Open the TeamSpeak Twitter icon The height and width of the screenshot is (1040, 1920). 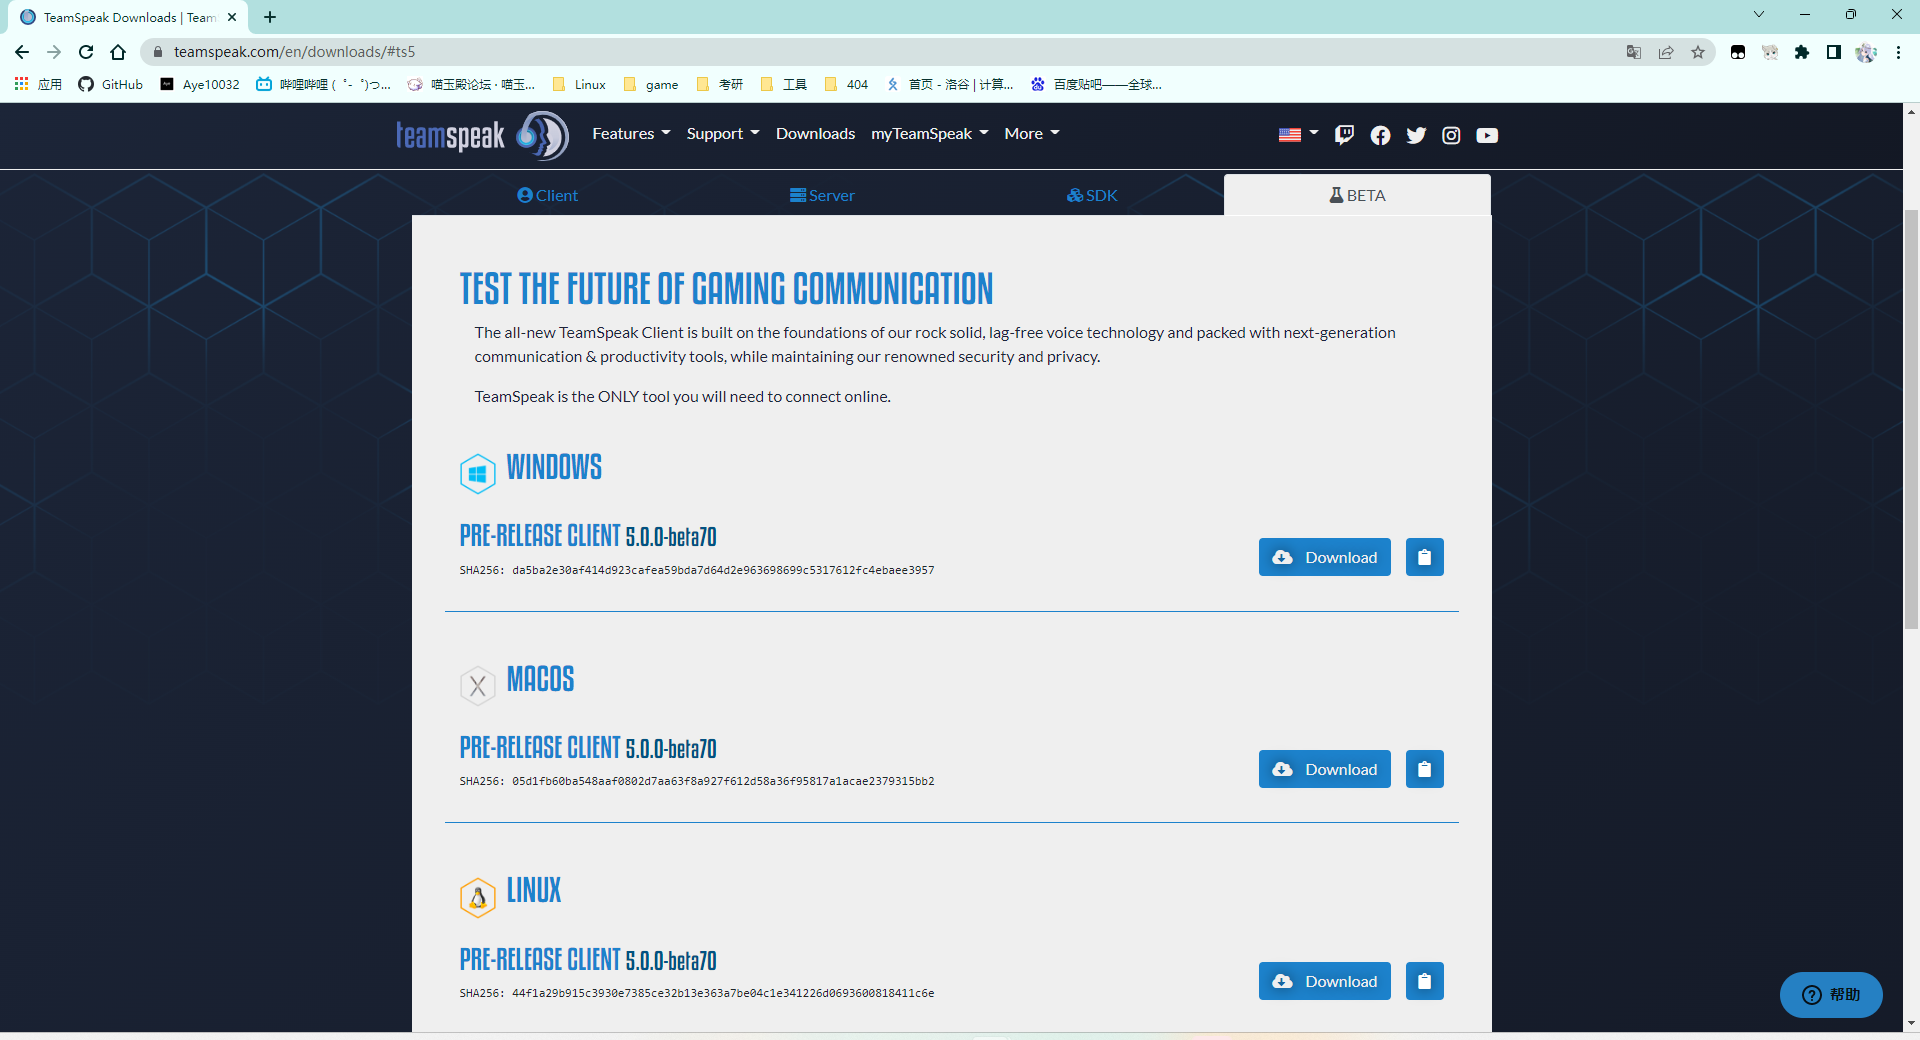pyautogui.click(x=1416, y=135)
